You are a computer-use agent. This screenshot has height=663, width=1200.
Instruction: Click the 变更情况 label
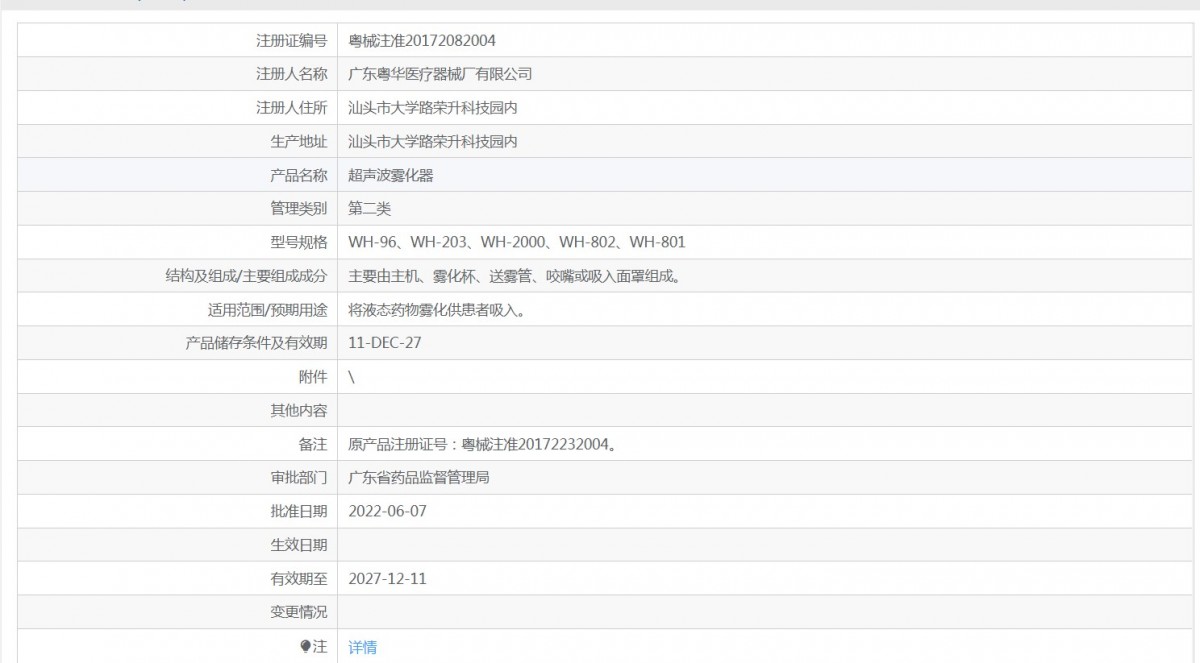click(x=299, y=612)
